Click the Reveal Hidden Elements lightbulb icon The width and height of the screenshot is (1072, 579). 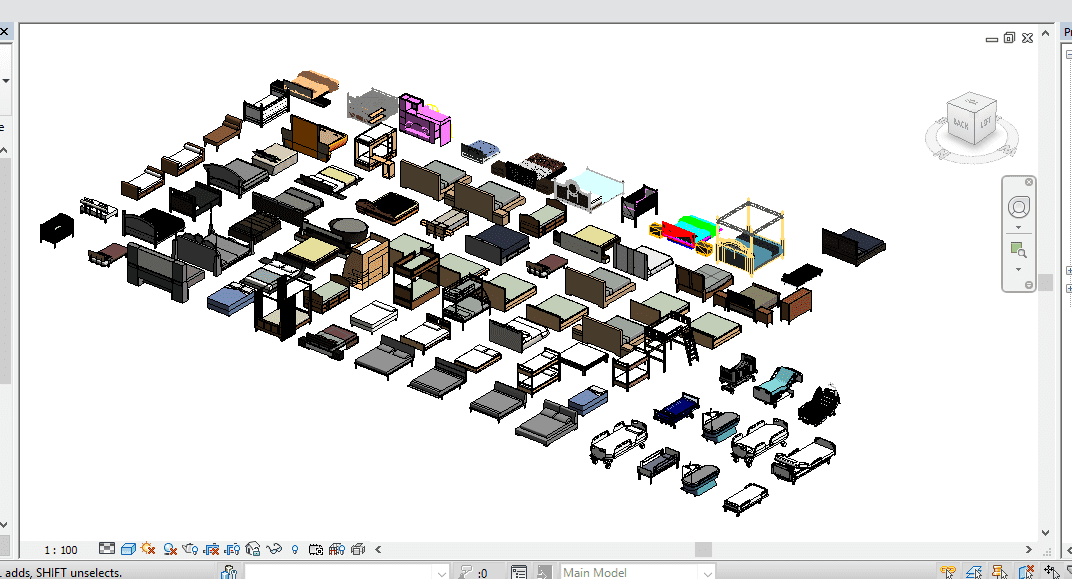pyautogui.click(x=295, y=549)
